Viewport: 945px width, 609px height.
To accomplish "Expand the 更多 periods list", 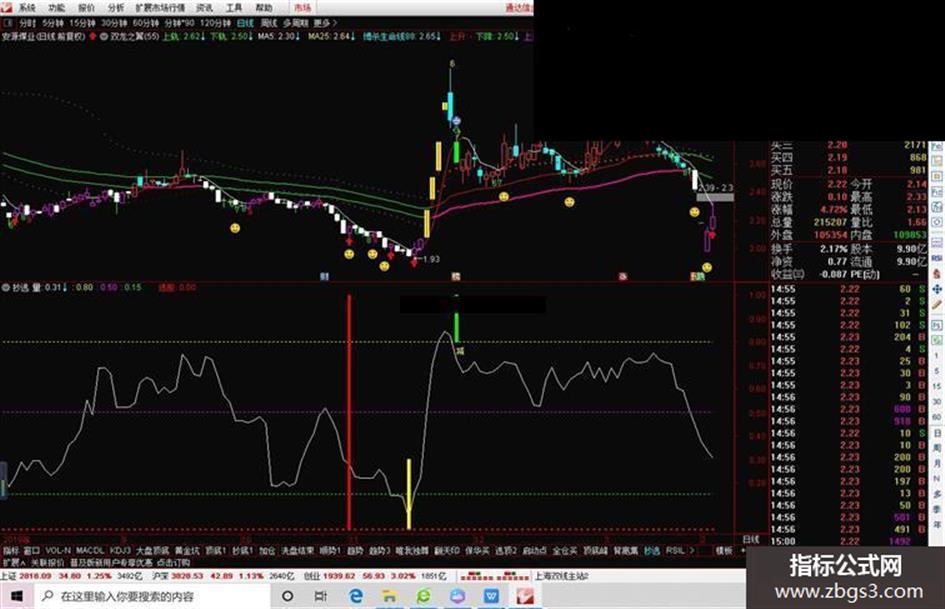I will (325, 23).
